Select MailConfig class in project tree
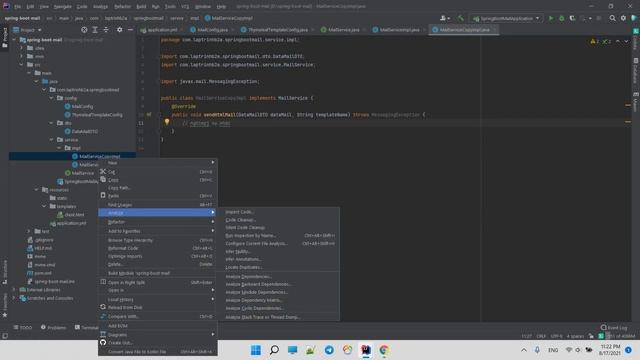Viewport: 640px width, 360px height. [x=79, y=107]
